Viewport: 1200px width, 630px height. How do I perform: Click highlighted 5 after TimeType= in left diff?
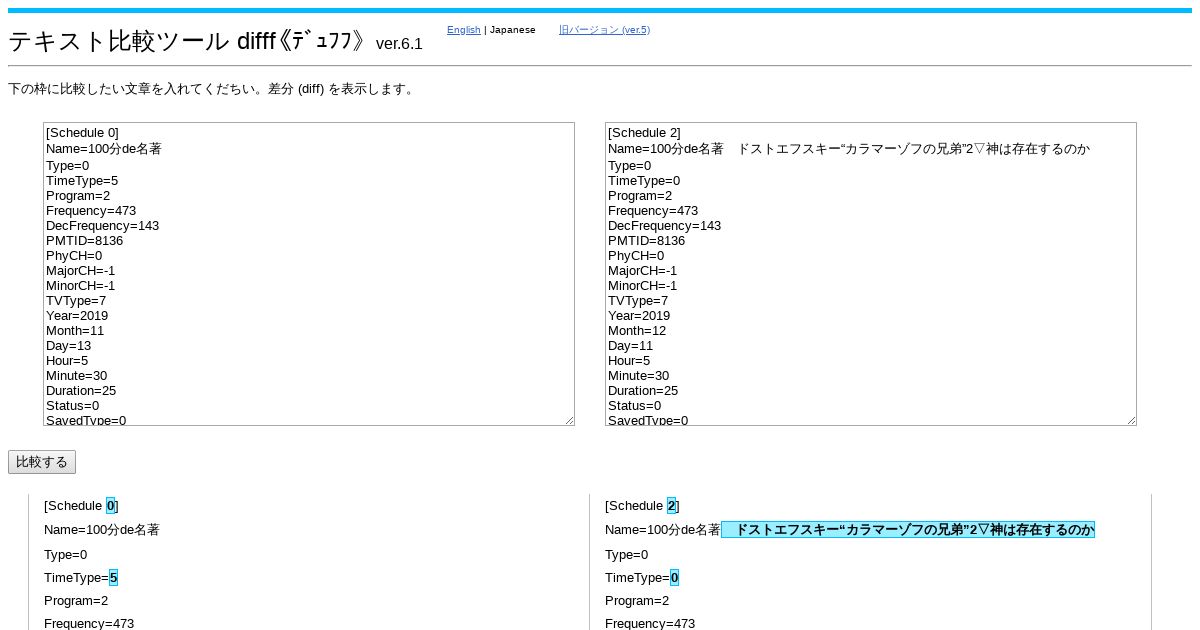point(113,578)
